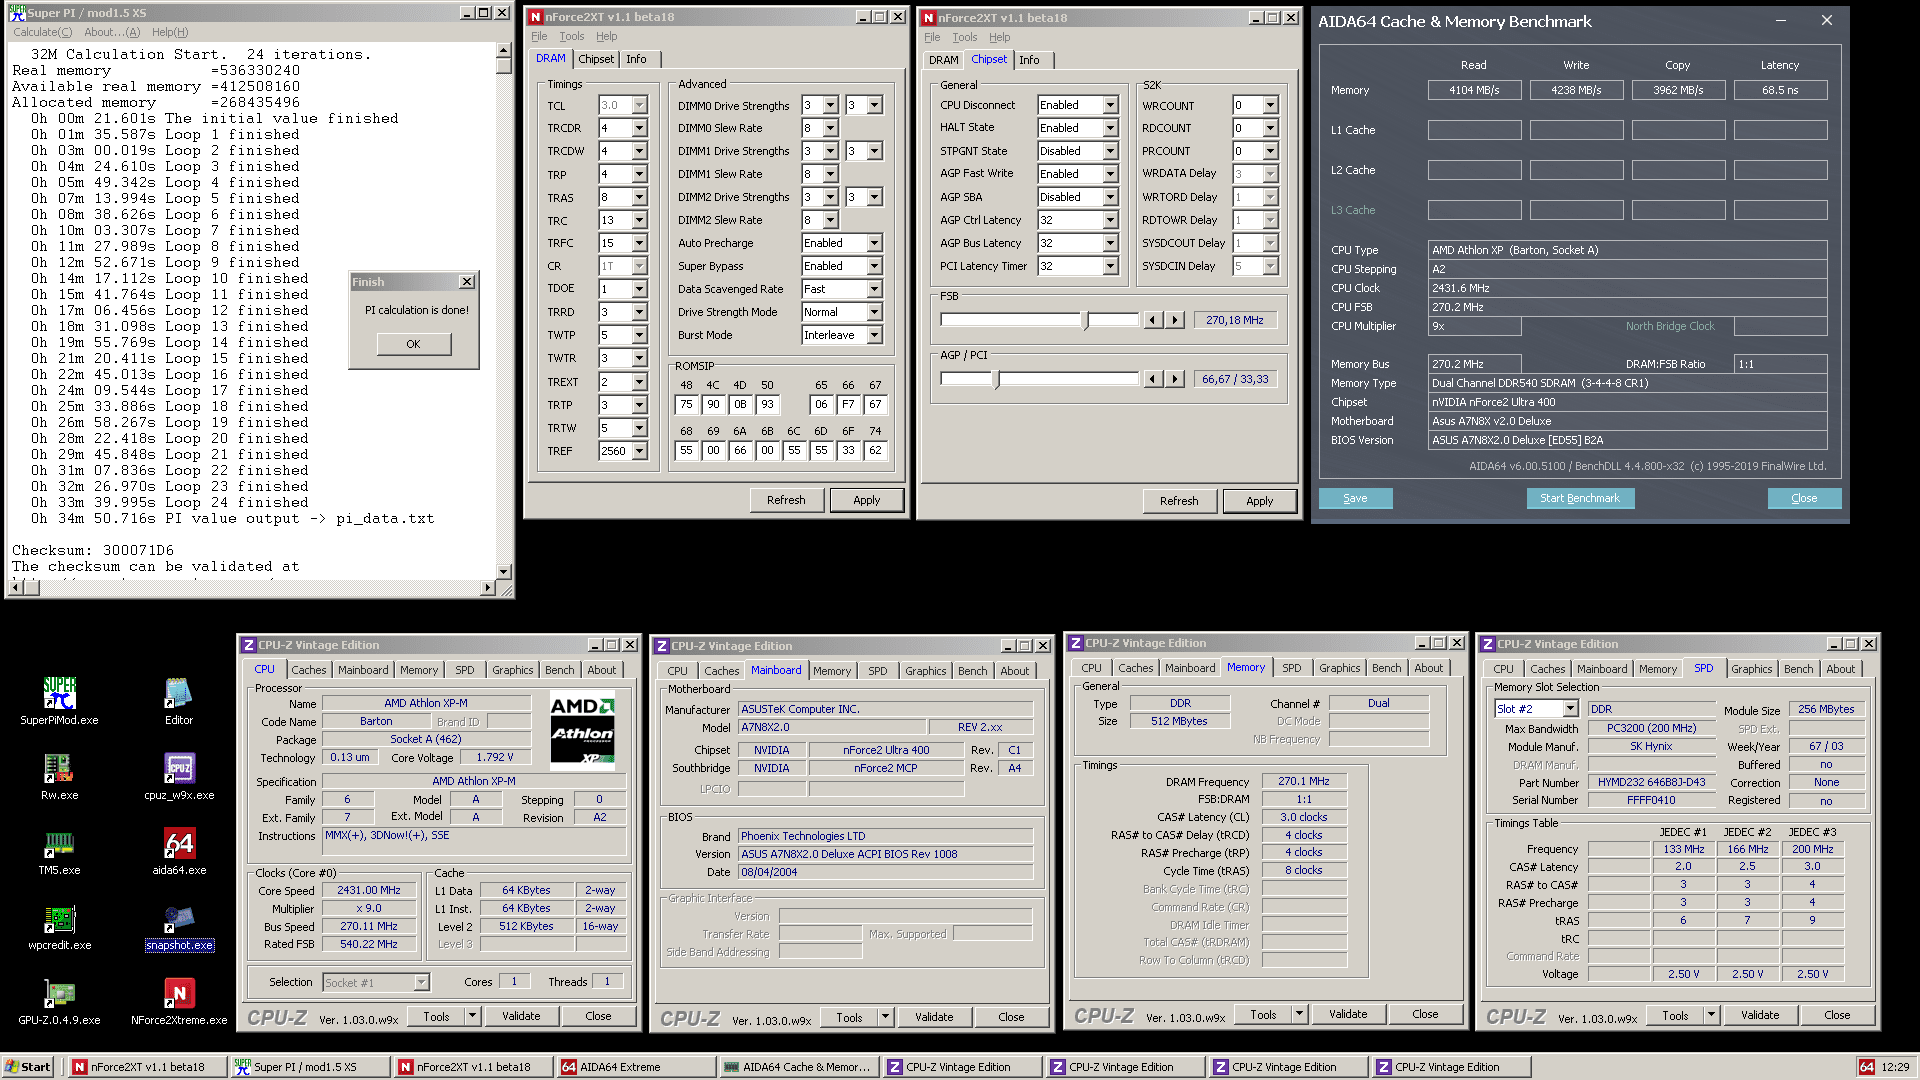Switch to AIDA64 Cache & Memory taskbar entry
This screenshot has width=1920, height=1080.
click(799, 1067)
